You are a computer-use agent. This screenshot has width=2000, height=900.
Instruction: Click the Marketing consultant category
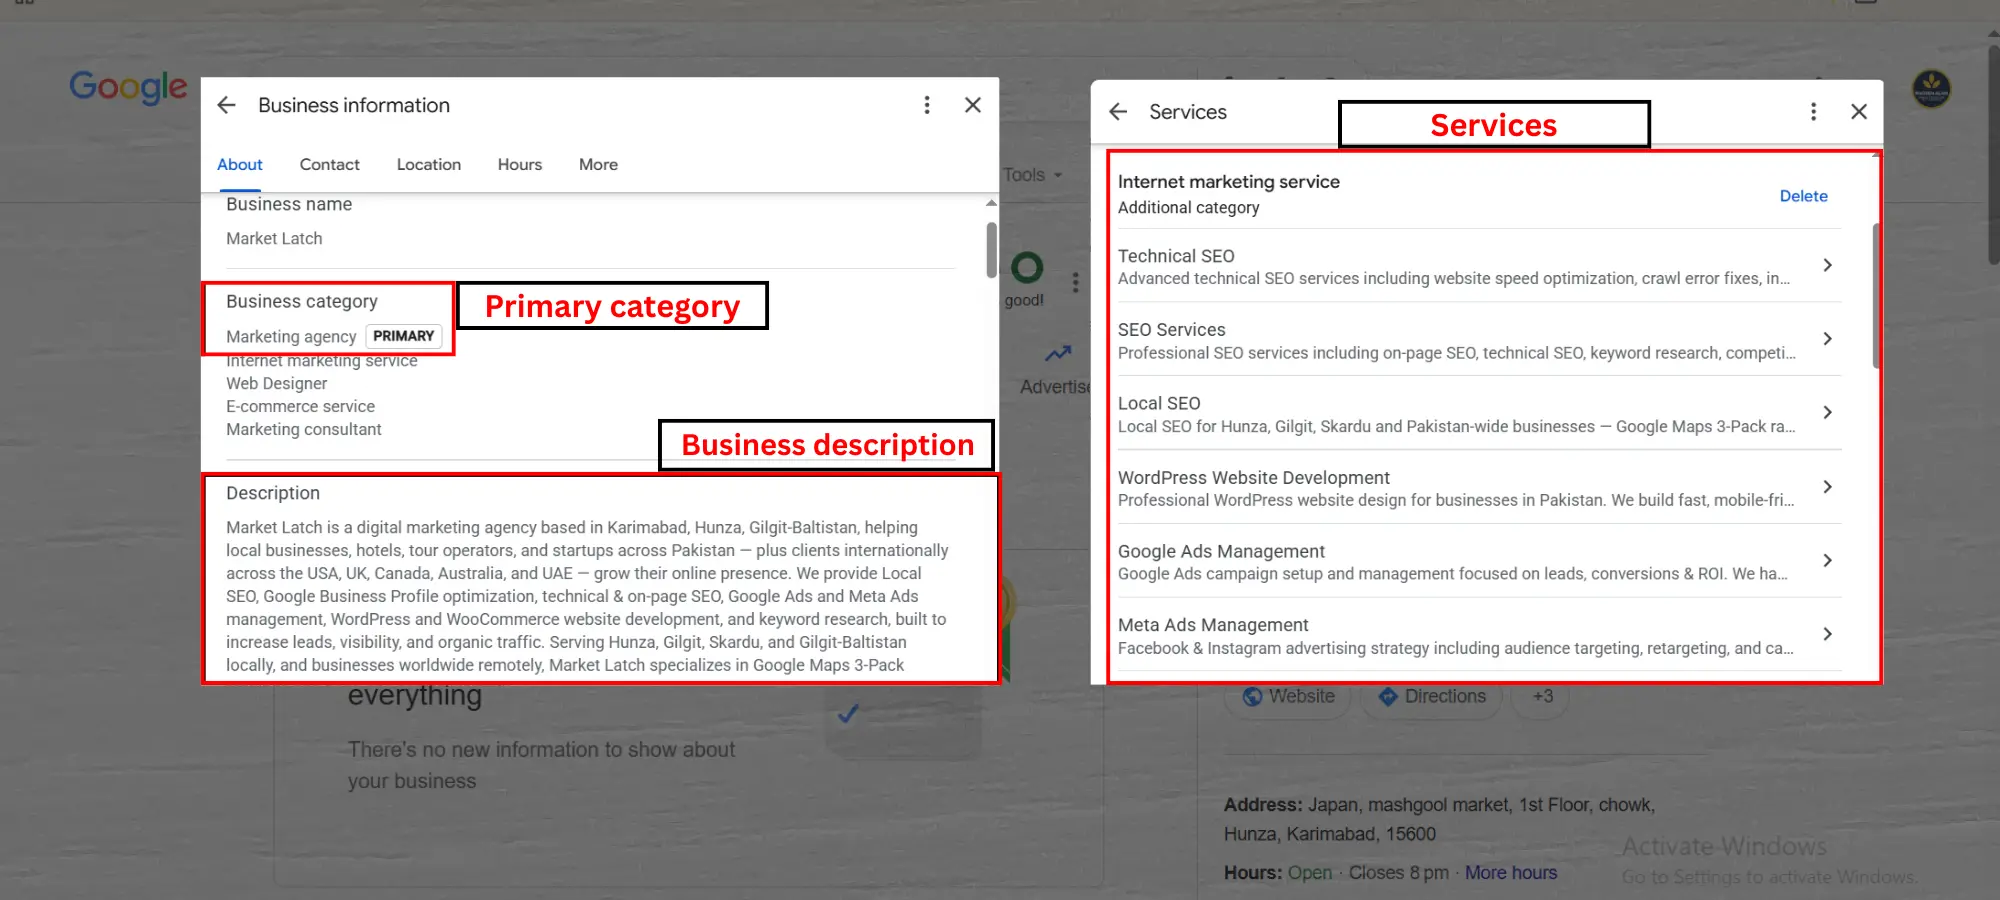(x=303, y=429)
